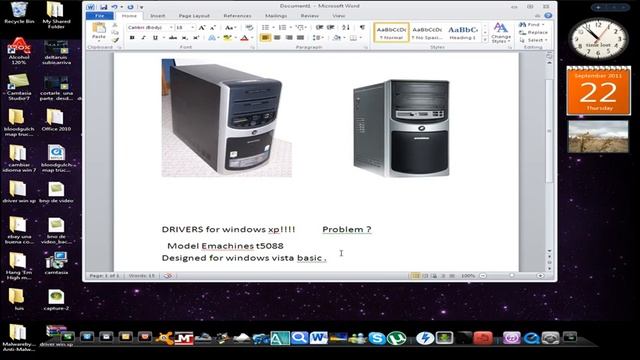Click the Sort icon

click(346, 27)
